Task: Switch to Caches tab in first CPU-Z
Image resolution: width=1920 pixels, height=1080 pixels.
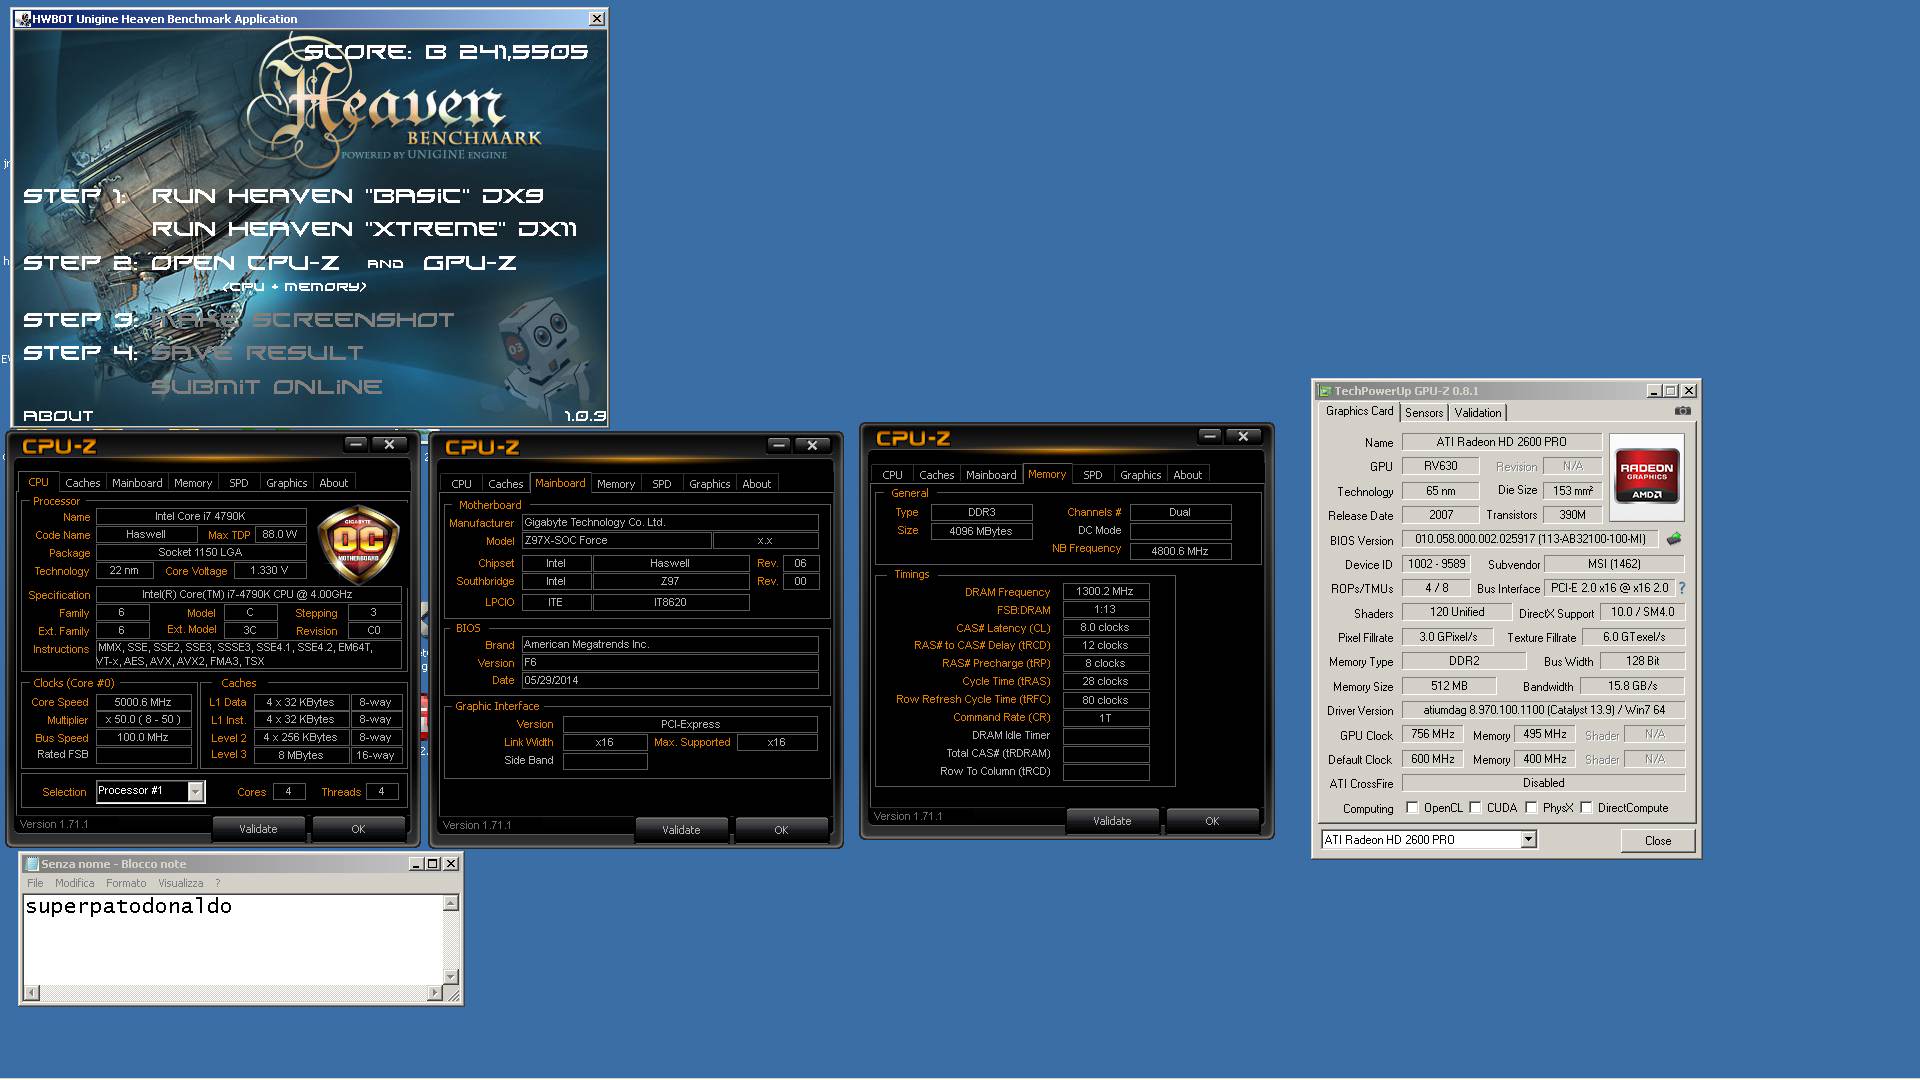Action: 83,483
